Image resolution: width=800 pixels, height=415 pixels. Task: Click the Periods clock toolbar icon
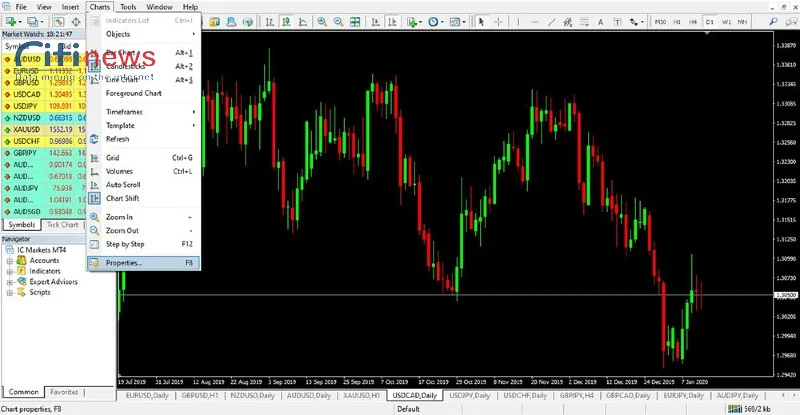pyautogui.click(x=433, y=21)
